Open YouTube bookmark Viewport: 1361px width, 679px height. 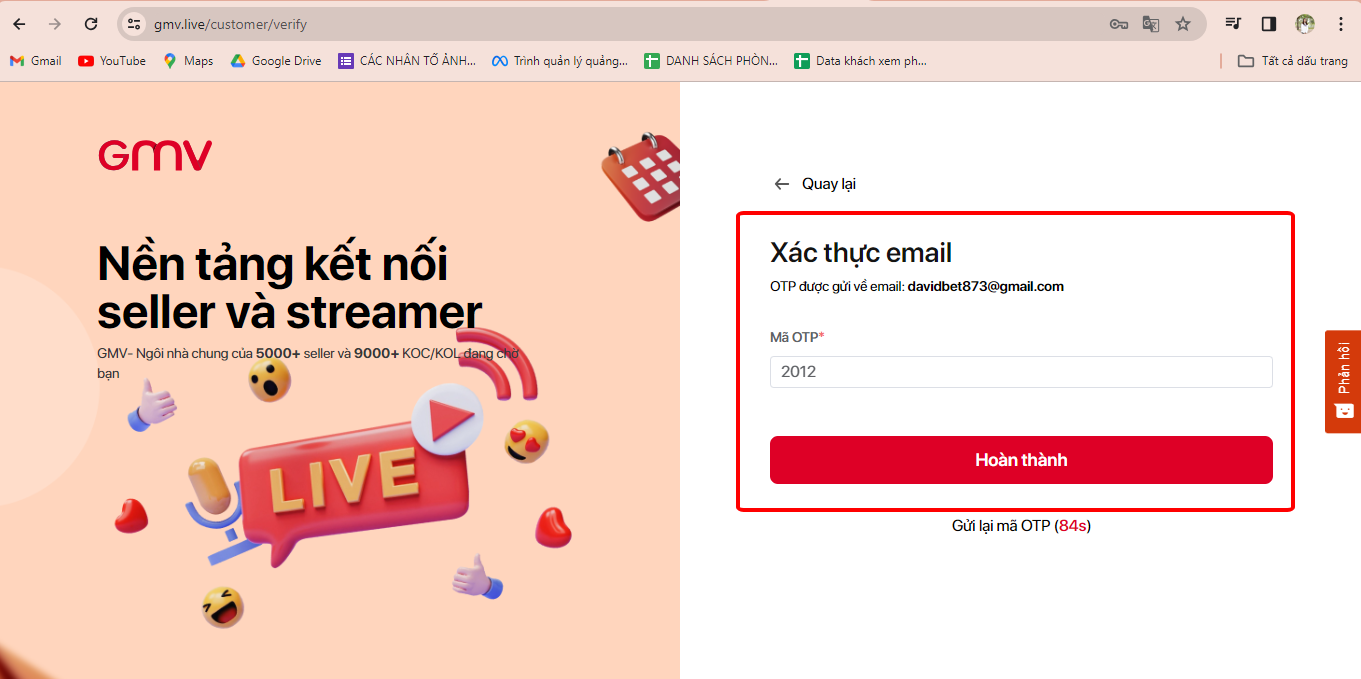(x=112, y=61)
